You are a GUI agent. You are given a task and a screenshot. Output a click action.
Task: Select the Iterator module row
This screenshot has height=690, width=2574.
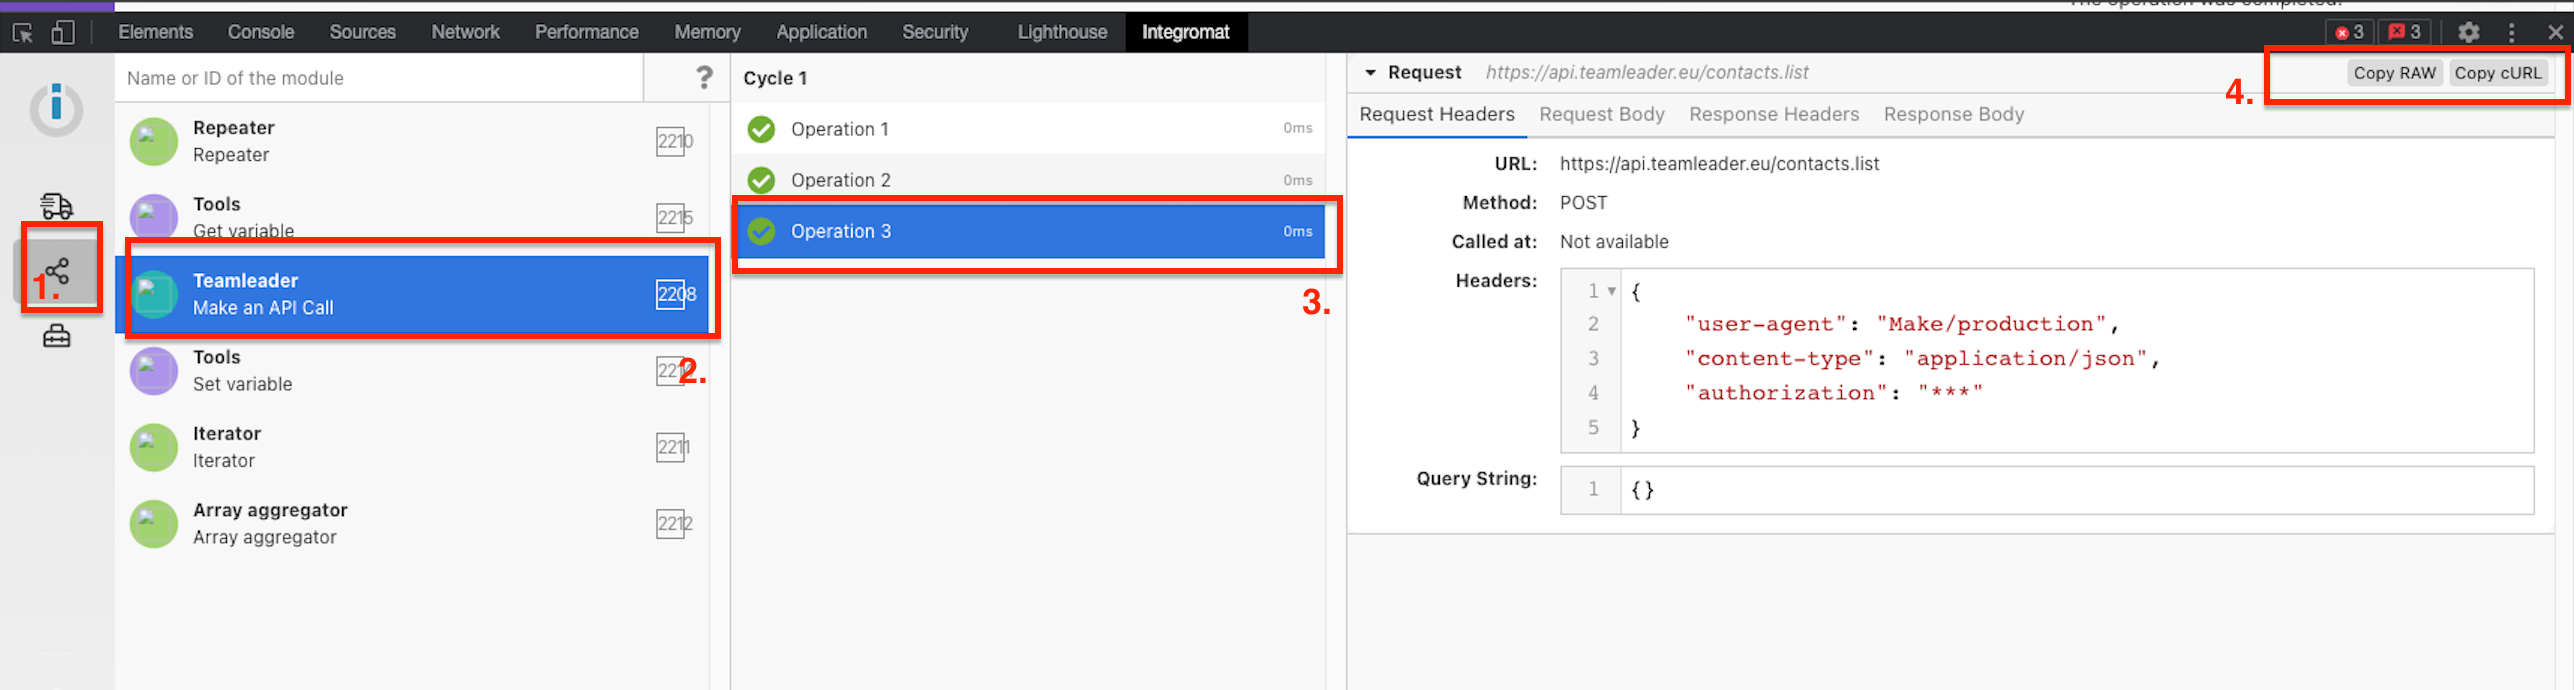click(x=412, y=447)
